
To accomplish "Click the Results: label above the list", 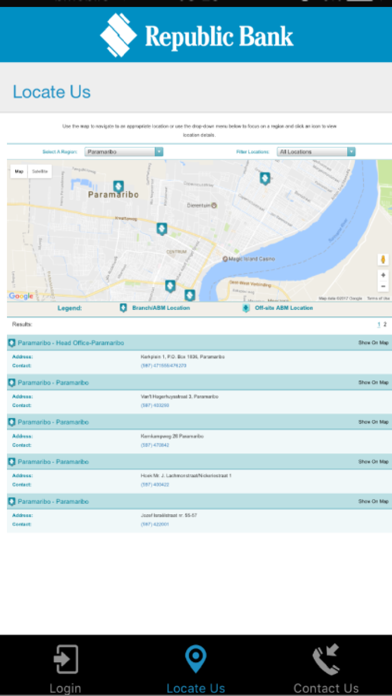I will [x=22, y=324].
